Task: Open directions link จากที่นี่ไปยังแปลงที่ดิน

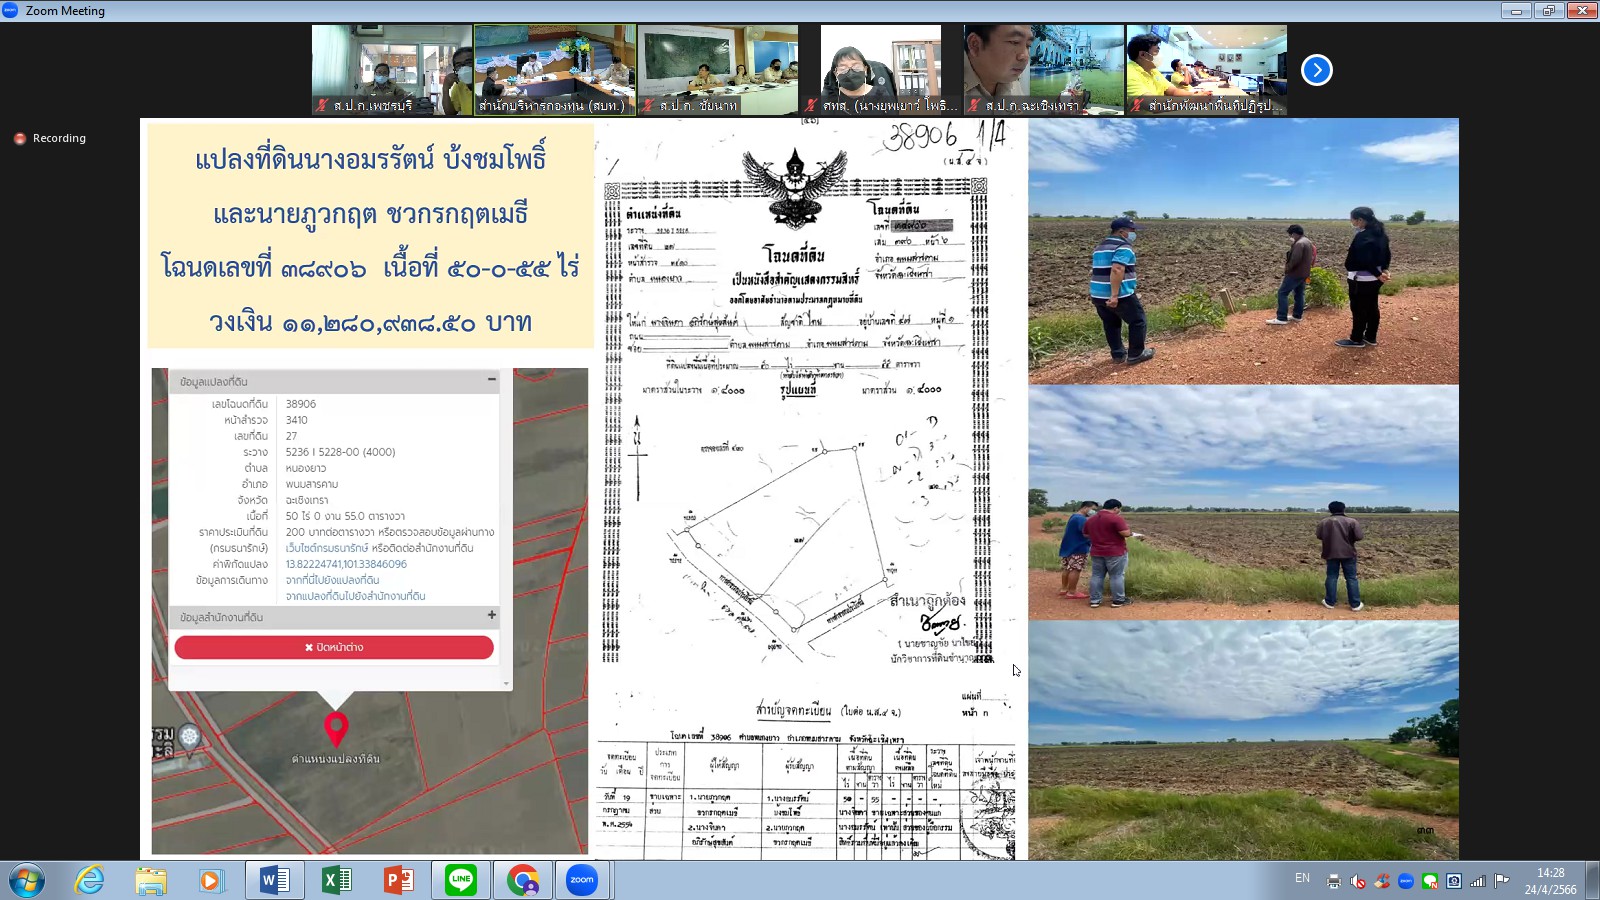Action: [332, 580]
